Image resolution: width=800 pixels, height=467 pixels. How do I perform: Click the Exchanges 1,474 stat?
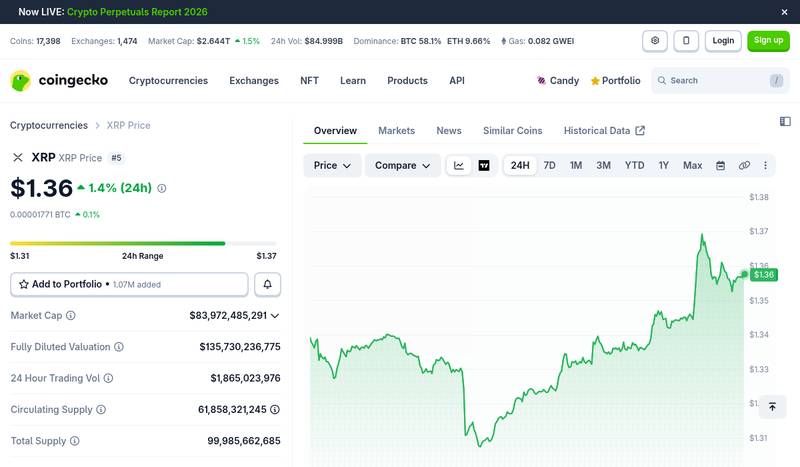coord(104,41)
